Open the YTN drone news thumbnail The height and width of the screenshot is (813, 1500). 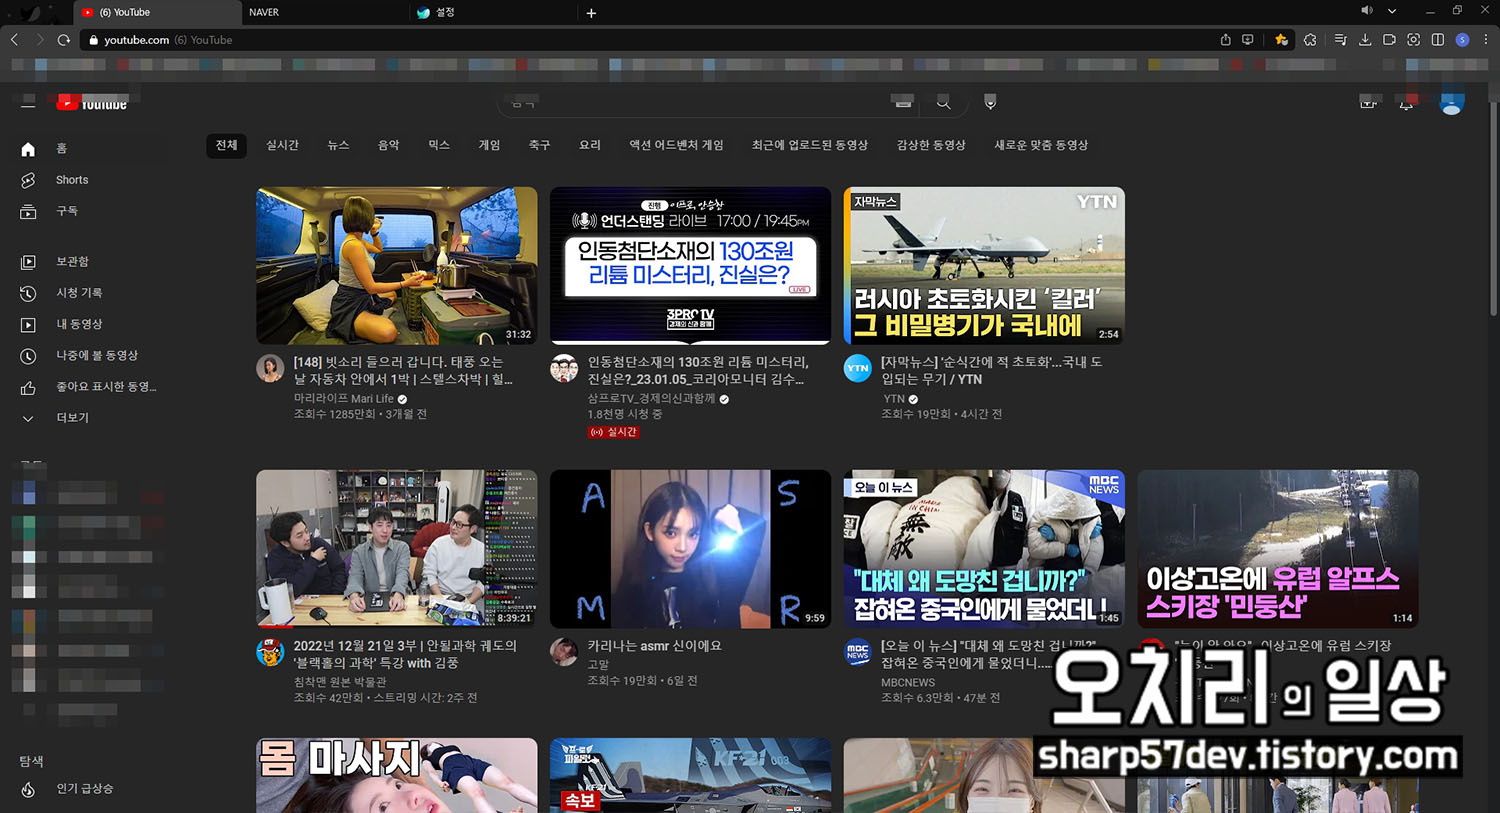984,266
